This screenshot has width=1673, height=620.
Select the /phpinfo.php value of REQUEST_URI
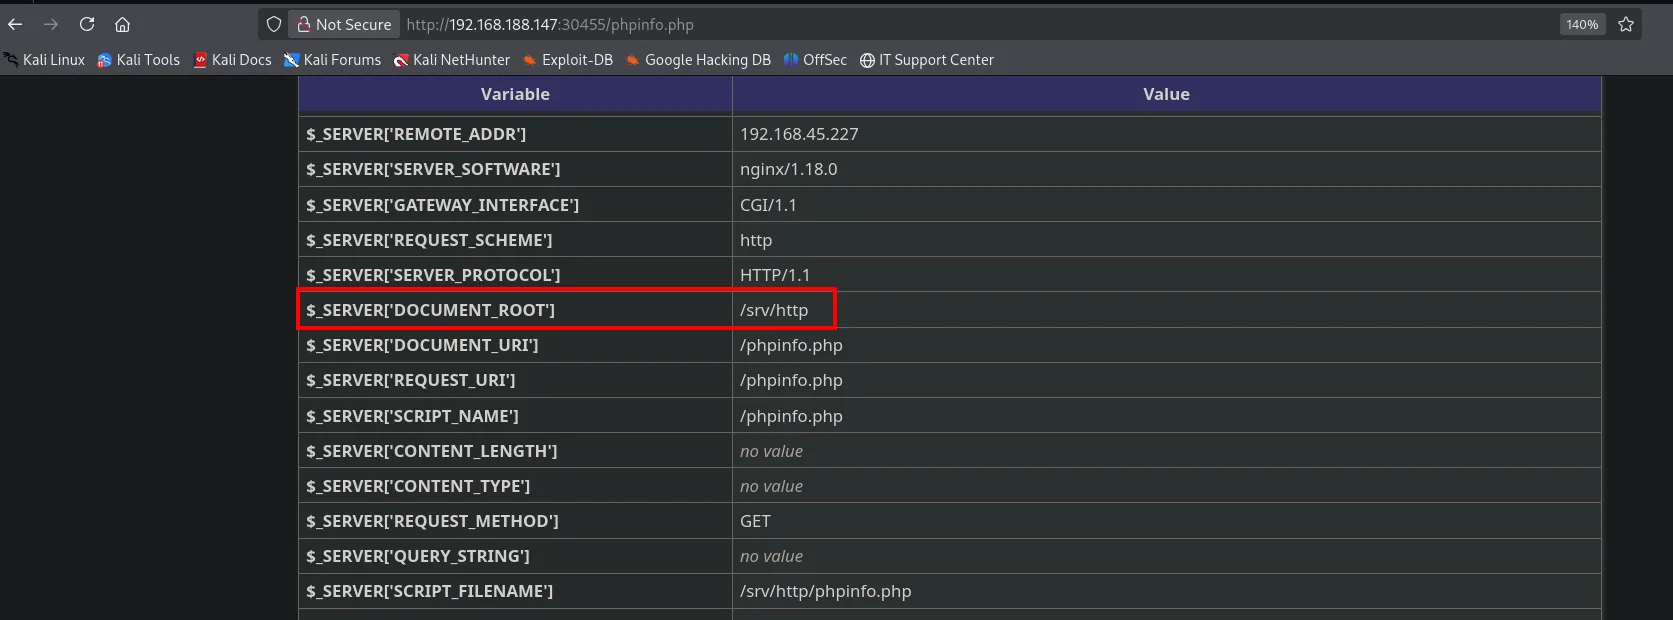click(791, 380)
